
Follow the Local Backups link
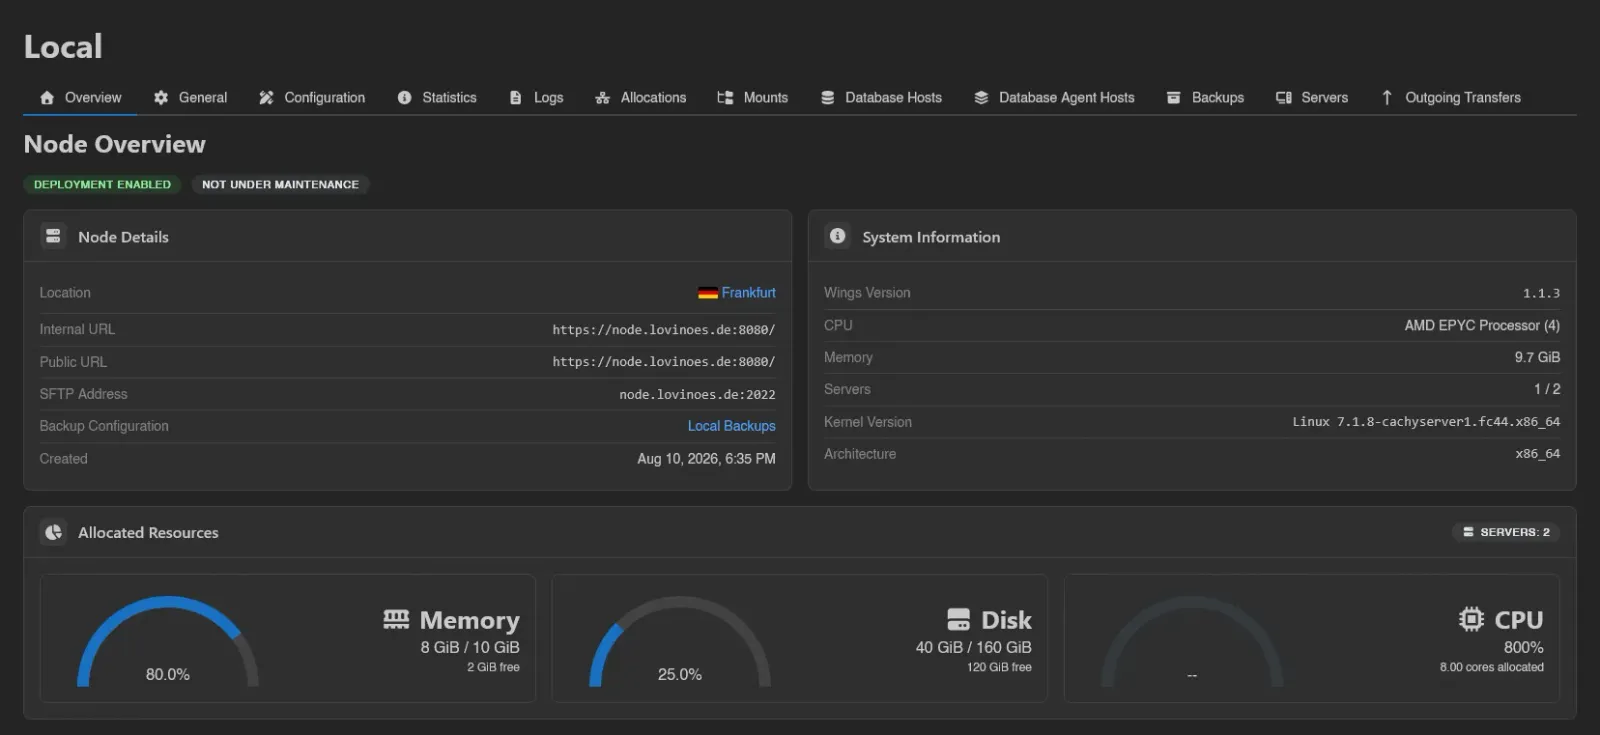732,426
